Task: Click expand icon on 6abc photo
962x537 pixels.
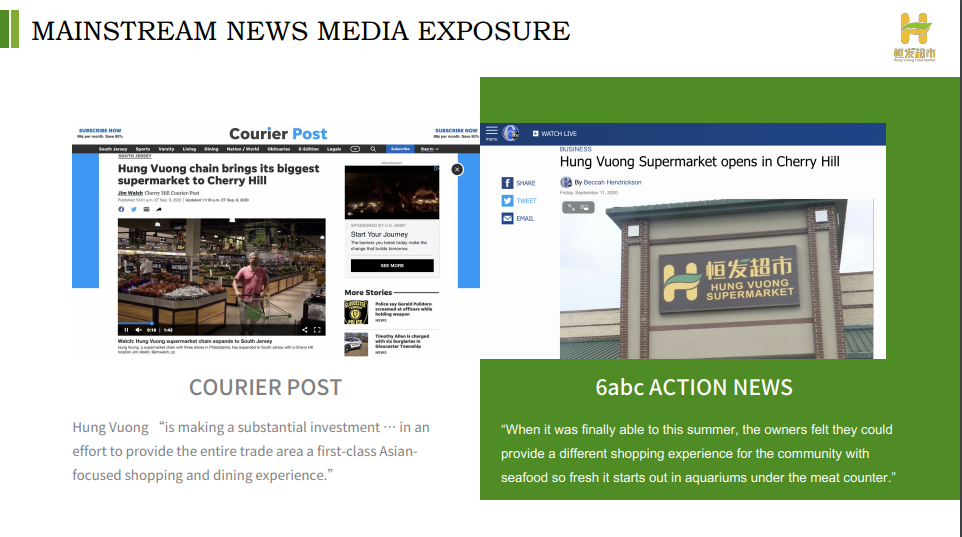Action: (571, 207)
